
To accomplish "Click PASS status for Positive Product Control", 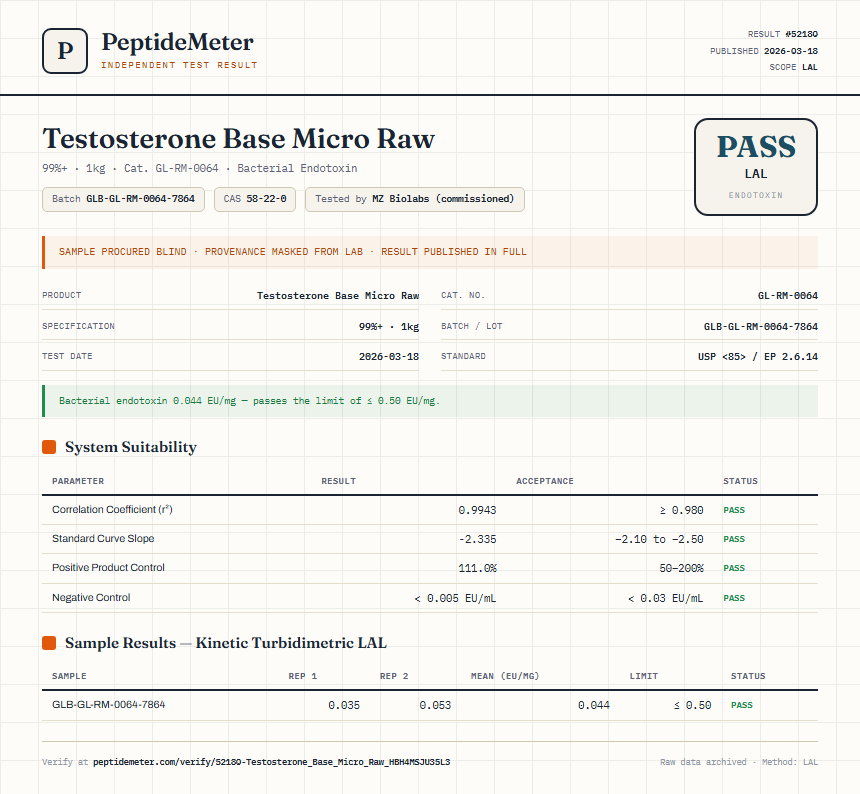I will coord(734,568).
